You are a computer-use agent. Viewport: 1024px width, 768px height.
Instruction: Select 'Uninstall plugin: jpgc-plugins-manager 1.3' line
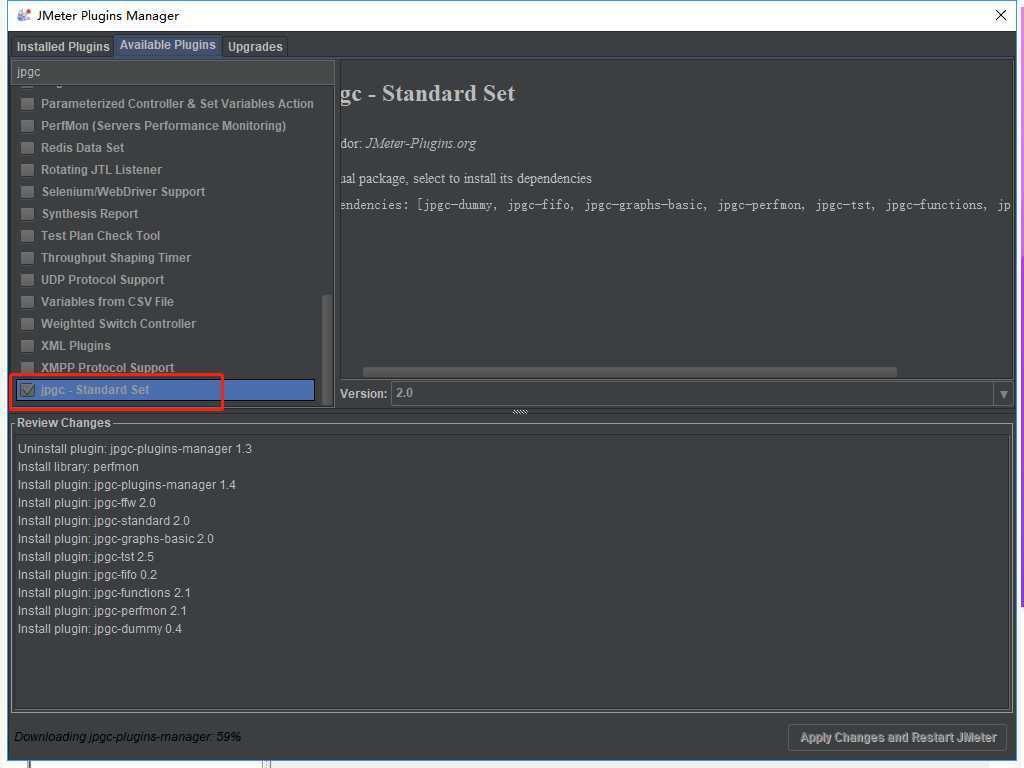tap(135, 449)
